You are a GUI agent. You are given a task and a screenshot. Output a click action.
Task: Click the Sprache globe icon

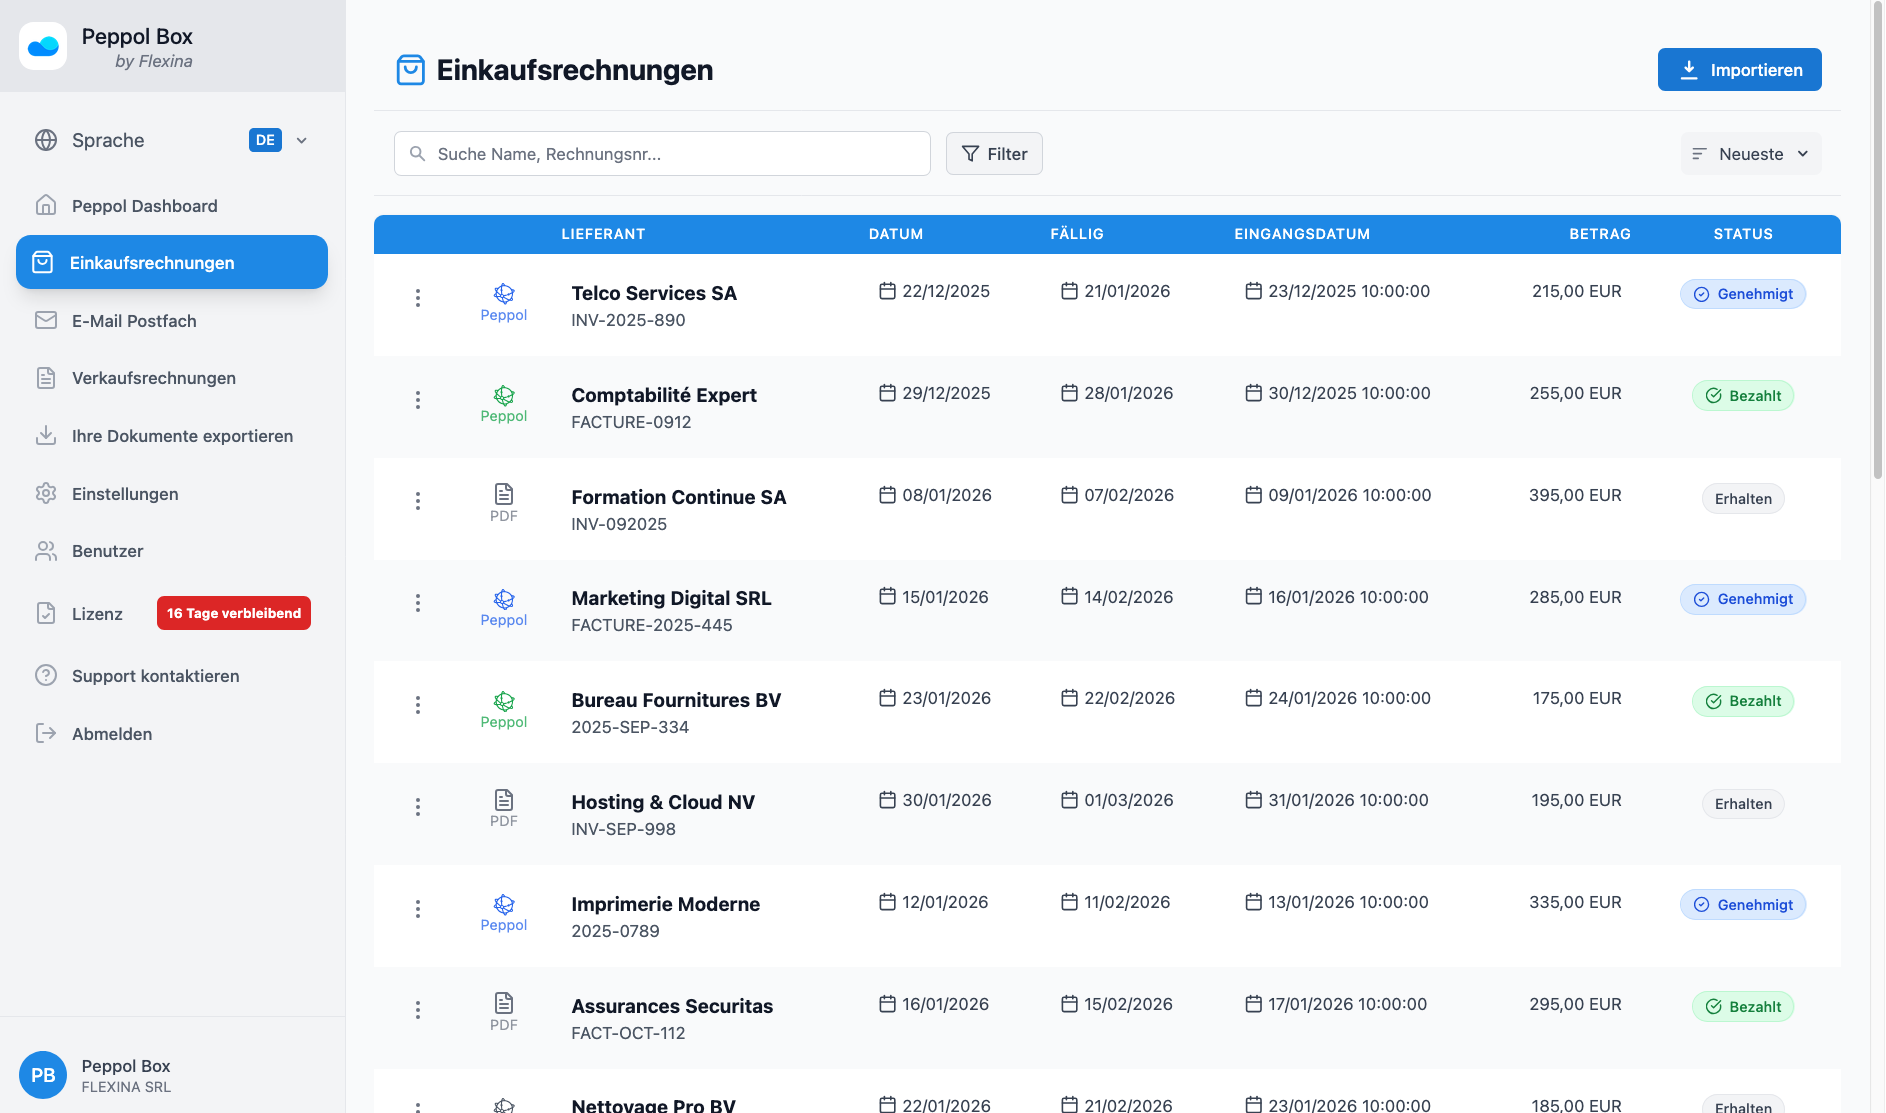(x=46, y=140)
